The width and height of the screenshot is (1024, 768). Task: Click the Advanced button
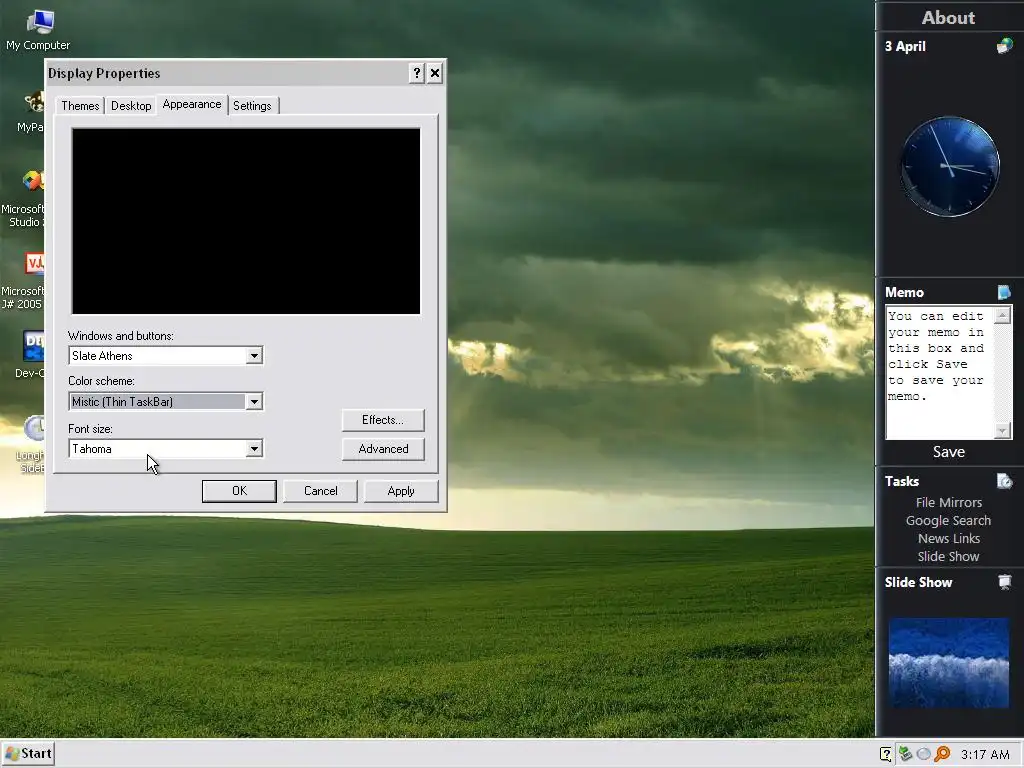point(383,449)
